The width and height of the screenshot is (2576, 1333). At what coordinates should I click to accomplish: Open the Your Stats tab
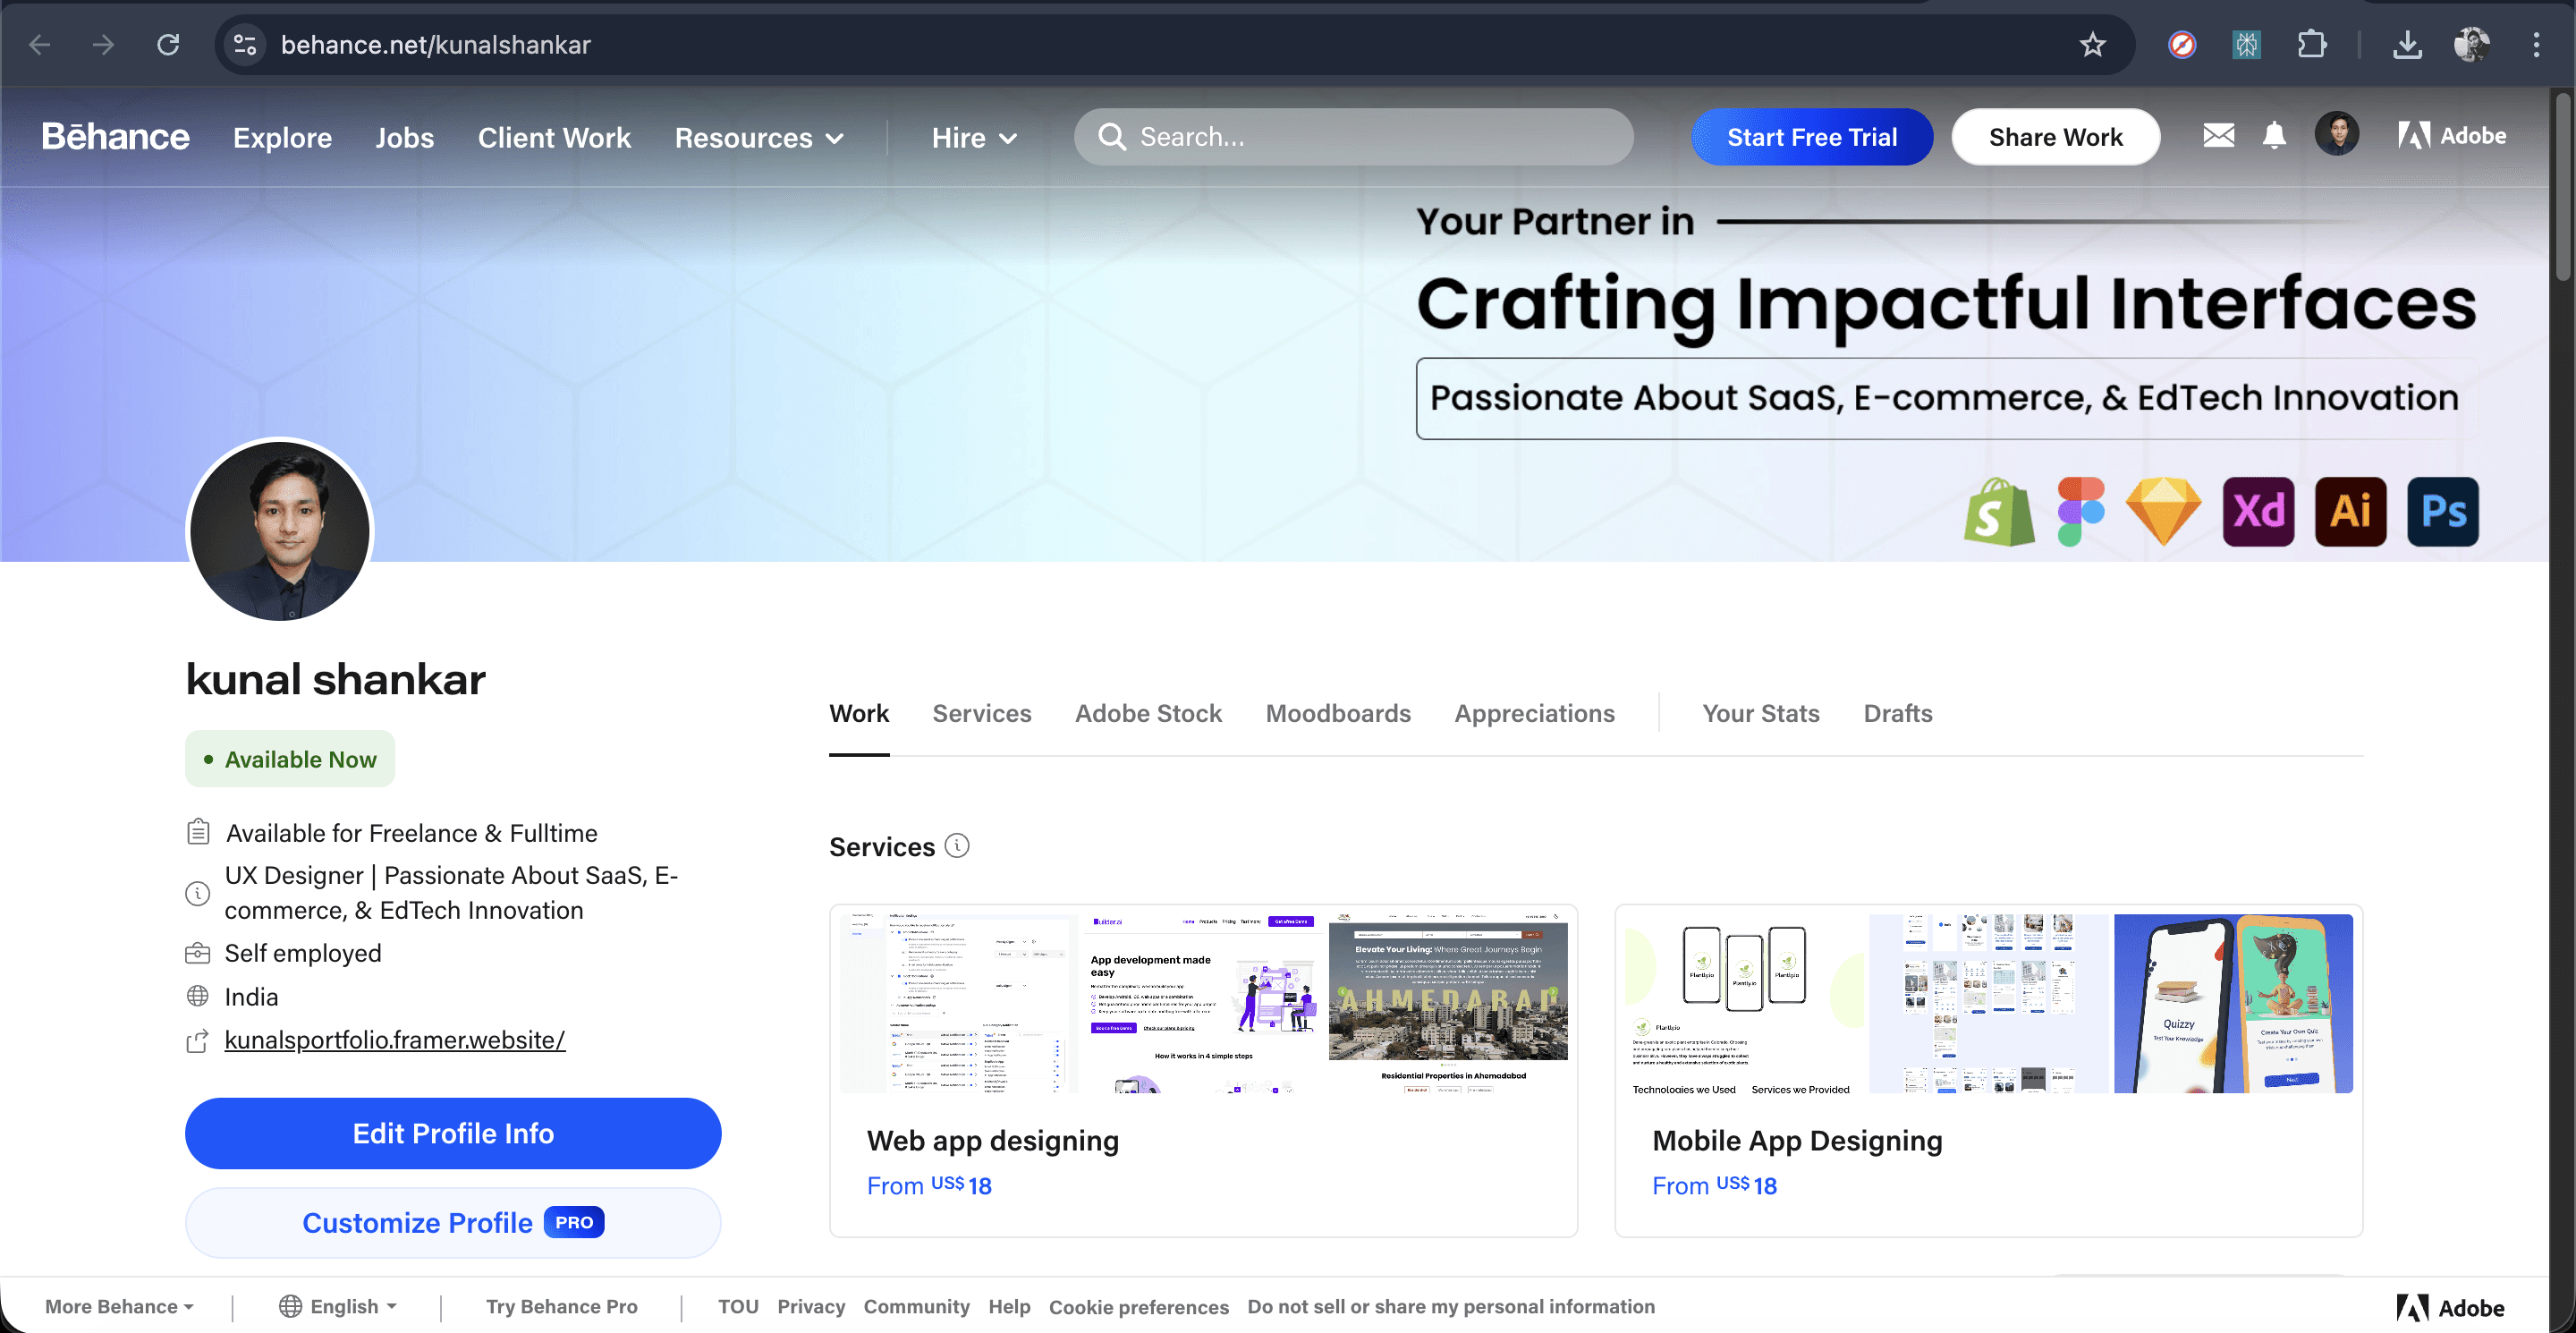[1760, 713]
